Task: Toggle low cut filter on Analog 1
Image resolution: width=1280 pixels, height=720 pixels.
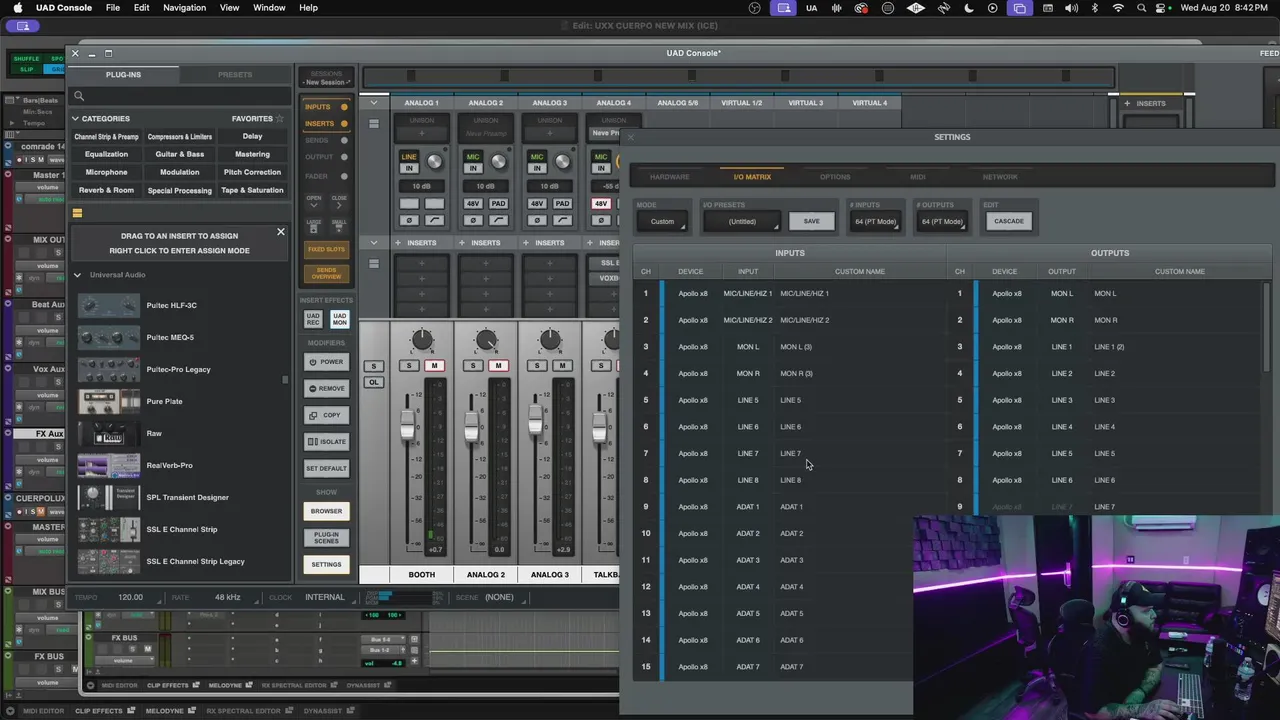Action: [x=434, y=220]
